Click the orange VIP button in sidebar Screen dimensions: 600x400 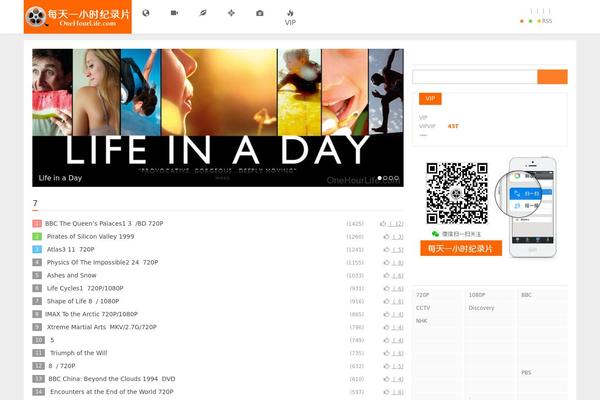click(x=430, y=99)
